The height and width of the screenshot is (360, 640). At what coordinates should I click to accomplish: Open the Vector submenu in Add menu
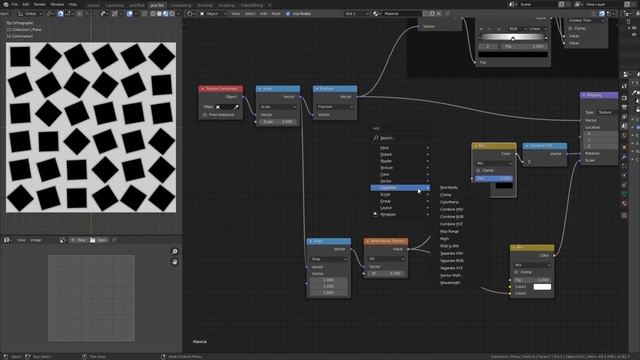(400, 181)
